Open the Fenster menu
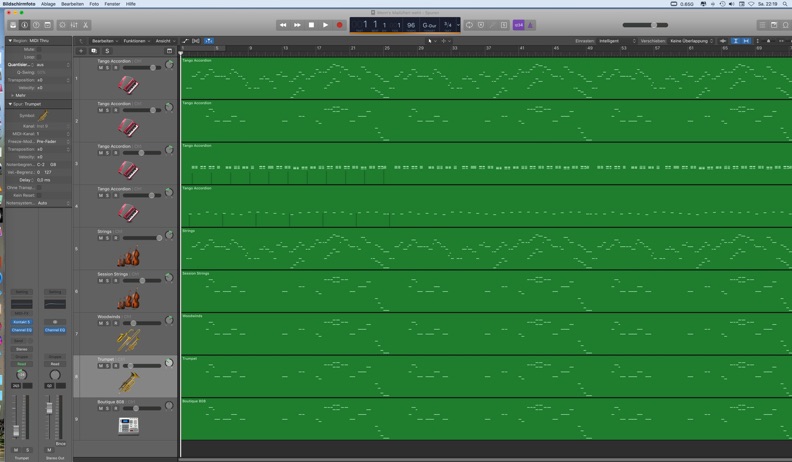 click(x=112, y=4)
